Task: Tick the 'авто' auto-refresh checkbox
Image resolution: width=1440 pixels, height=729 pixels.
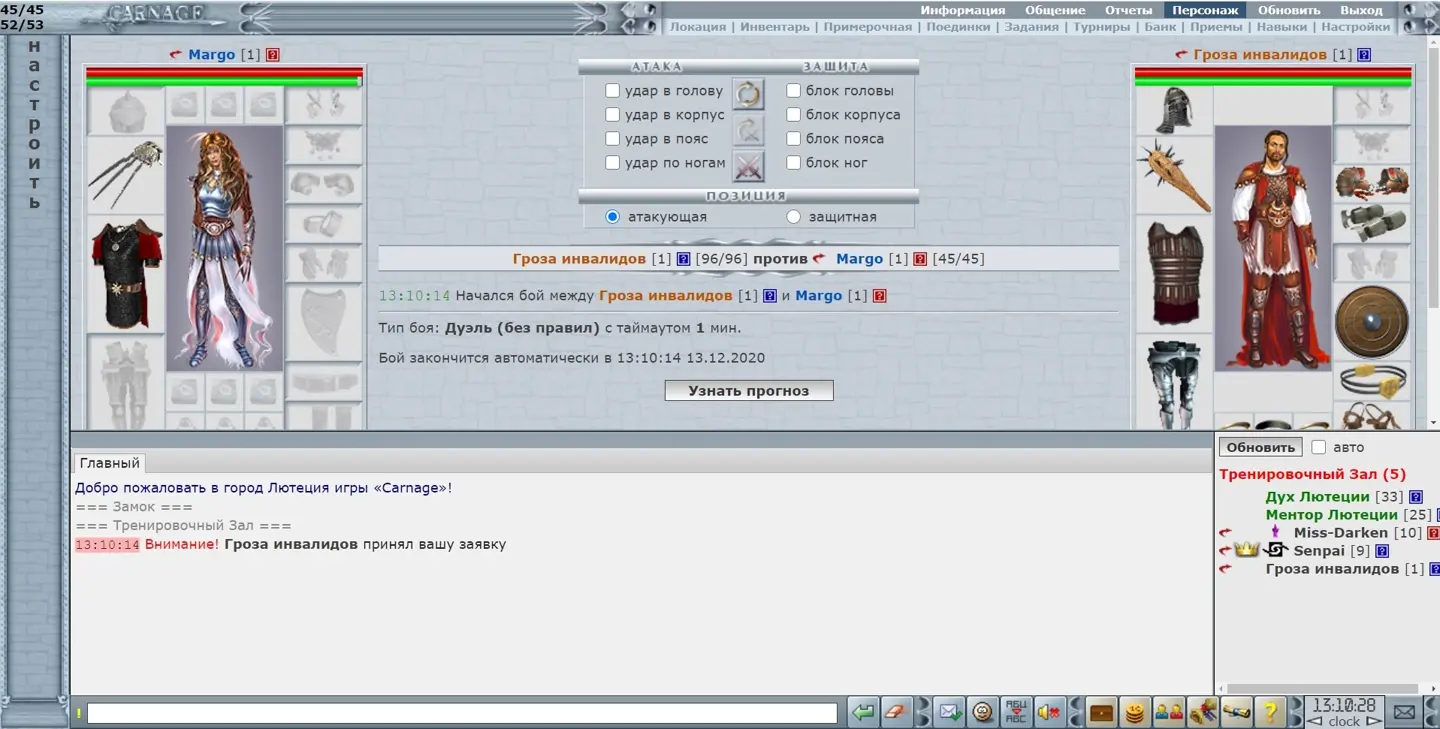Action: (1319, 447)
